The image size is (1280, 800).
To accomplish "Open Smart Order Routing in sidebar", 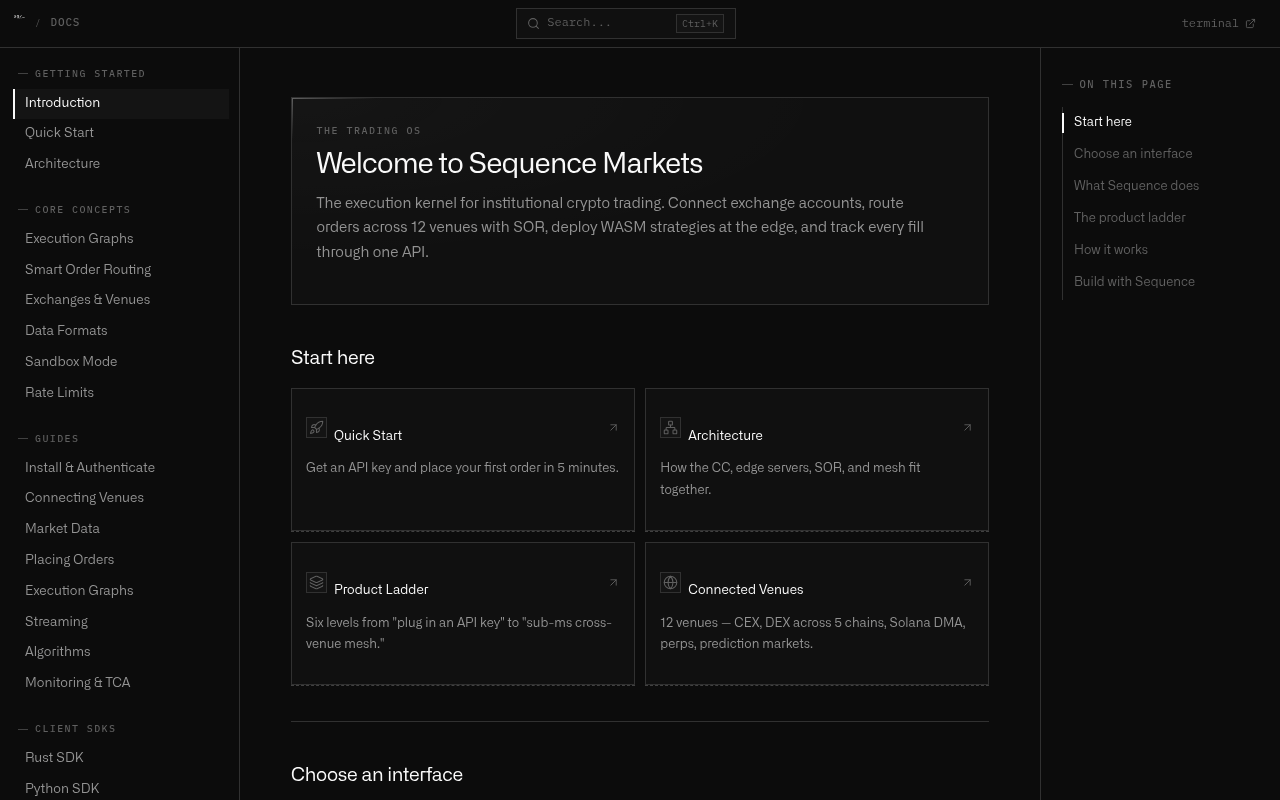I will point(88,270).
